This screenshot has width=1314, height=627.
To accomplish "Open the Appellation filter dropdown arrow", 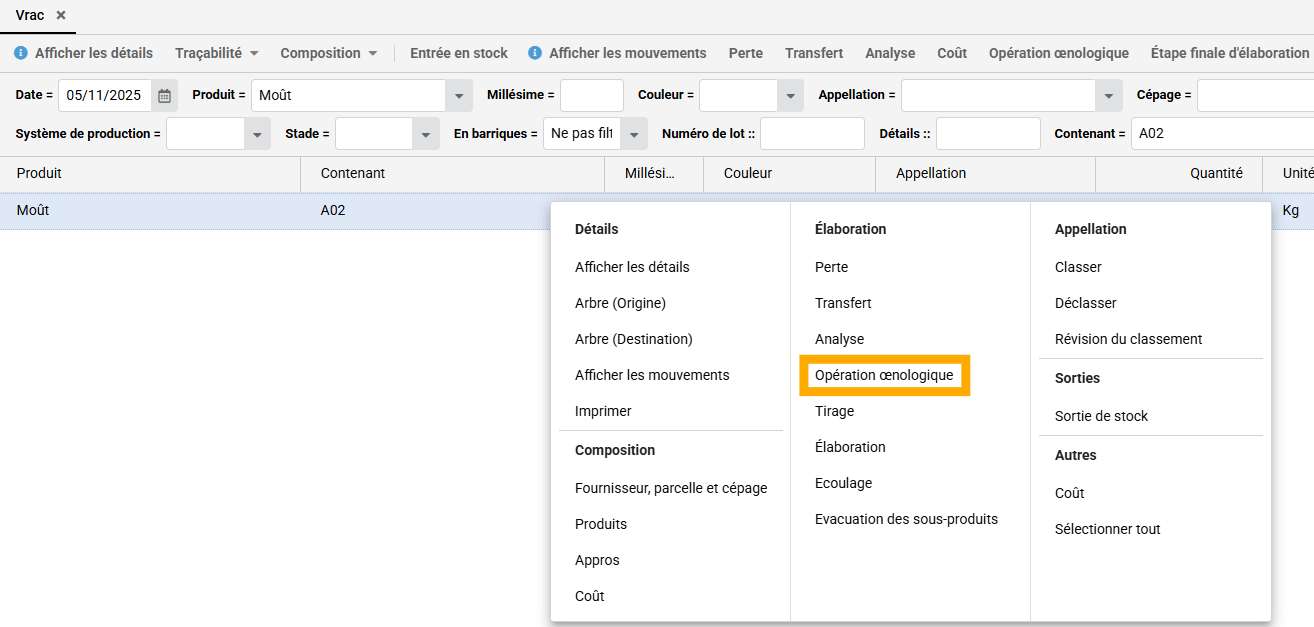I will [x=1108, y=96].
